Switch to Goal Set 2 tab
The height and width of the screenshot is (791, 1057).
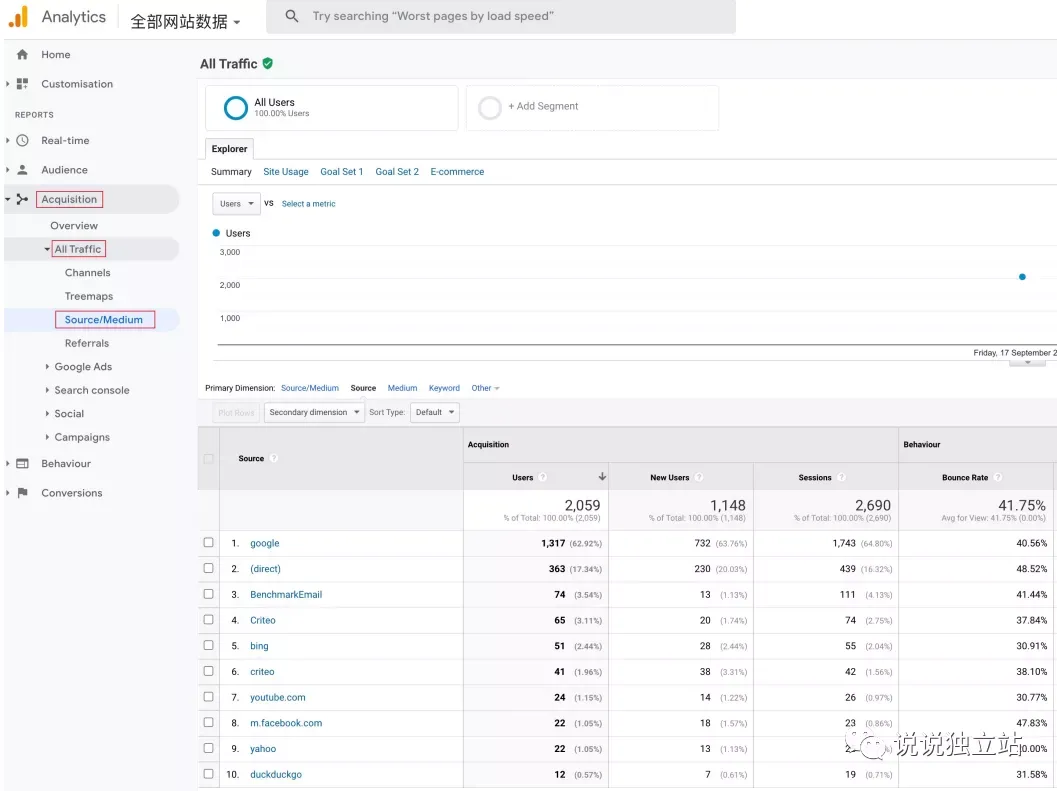point(397,172)
